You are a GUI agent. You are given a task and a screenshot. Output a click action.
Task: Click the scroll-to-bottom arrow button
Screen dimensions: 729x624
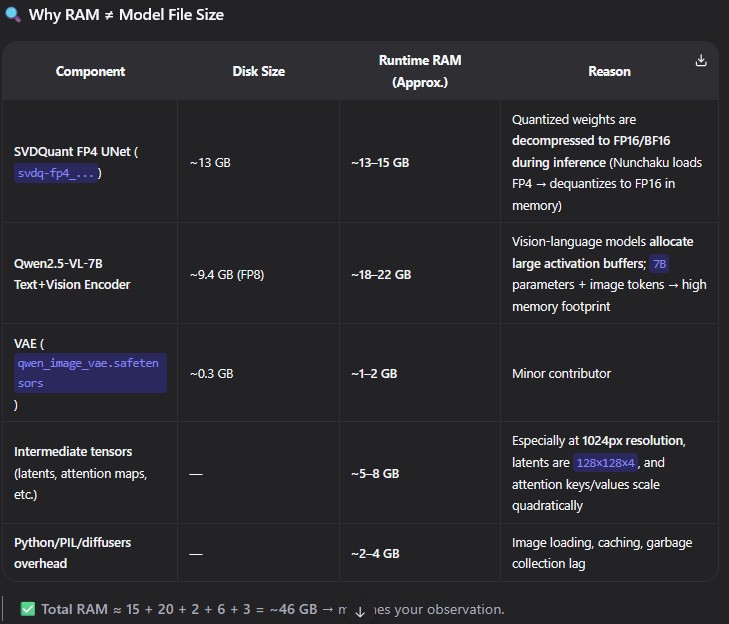tap(360, 611)
